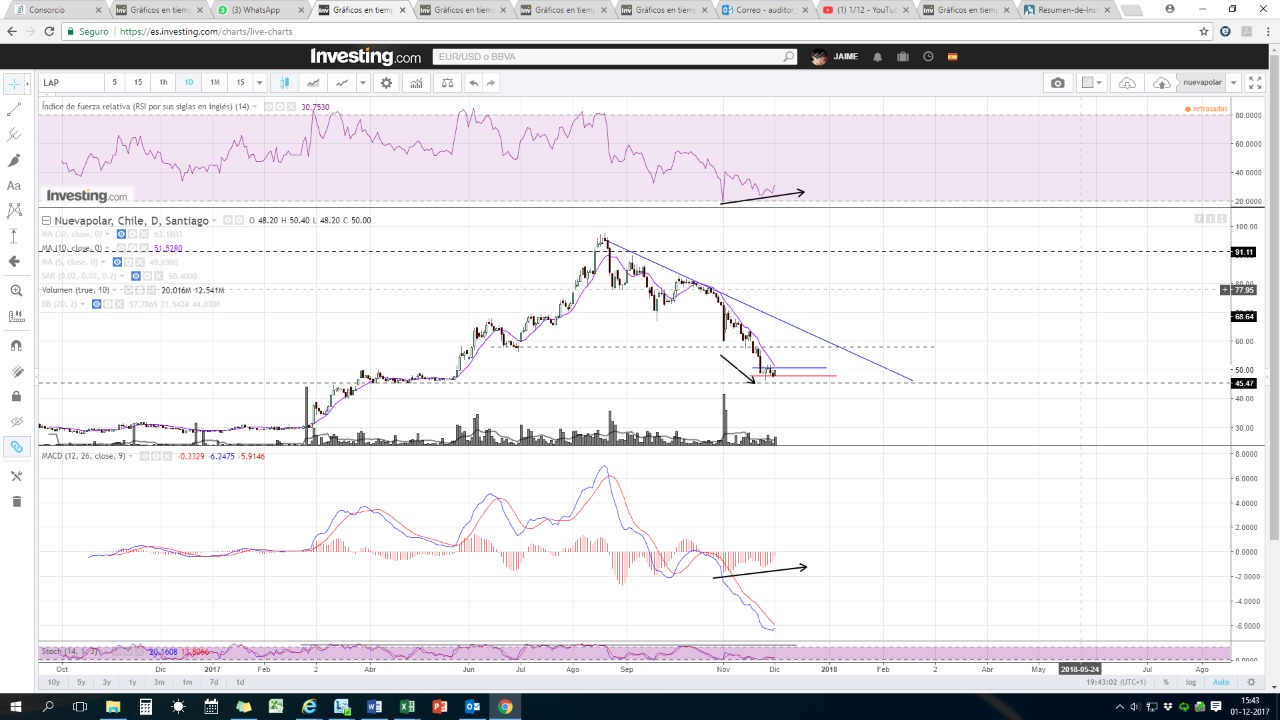Select the 1D interval
This screenshot has width=1280, height=720.
[188, 83]
